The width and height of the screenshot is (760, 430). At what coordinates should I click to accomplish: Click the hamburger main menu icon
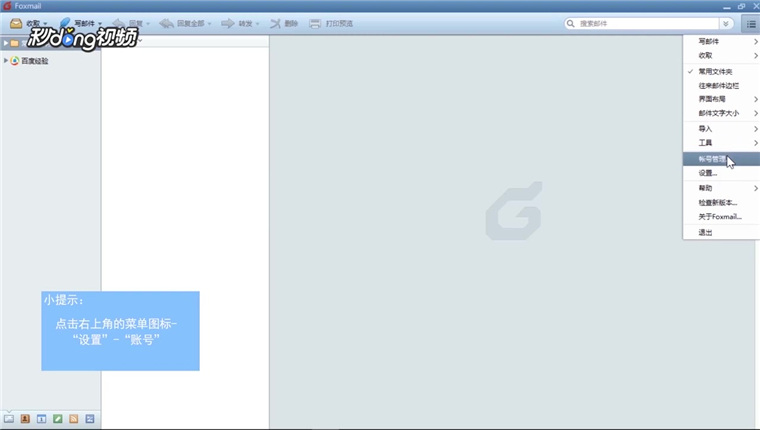[751, 24]
